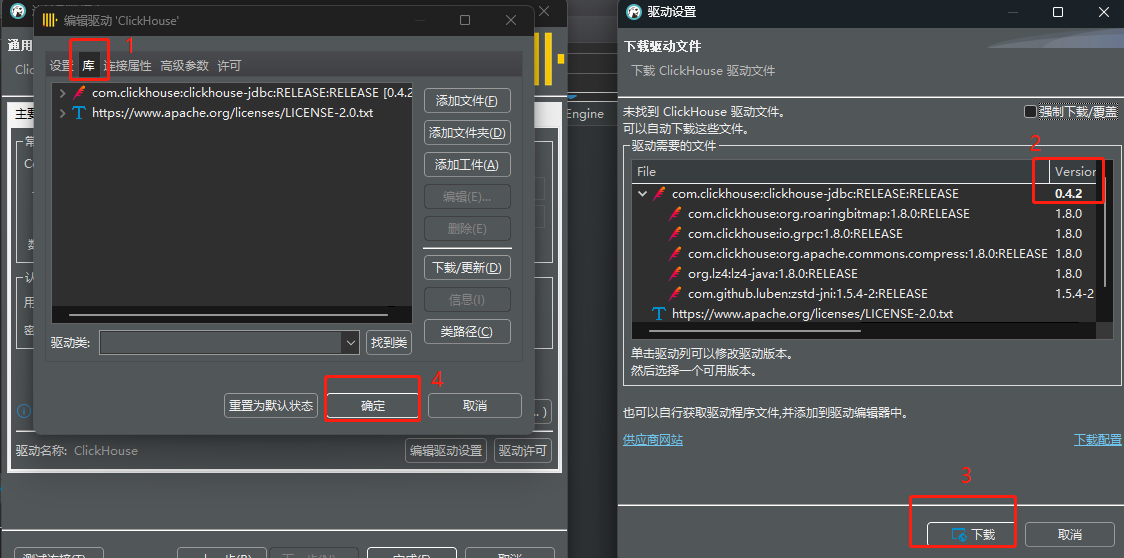Viewport: 1124px width, 558px height.
Task: Select the clickhouse-jdbc feather icon in driver files
Action: 659,194
